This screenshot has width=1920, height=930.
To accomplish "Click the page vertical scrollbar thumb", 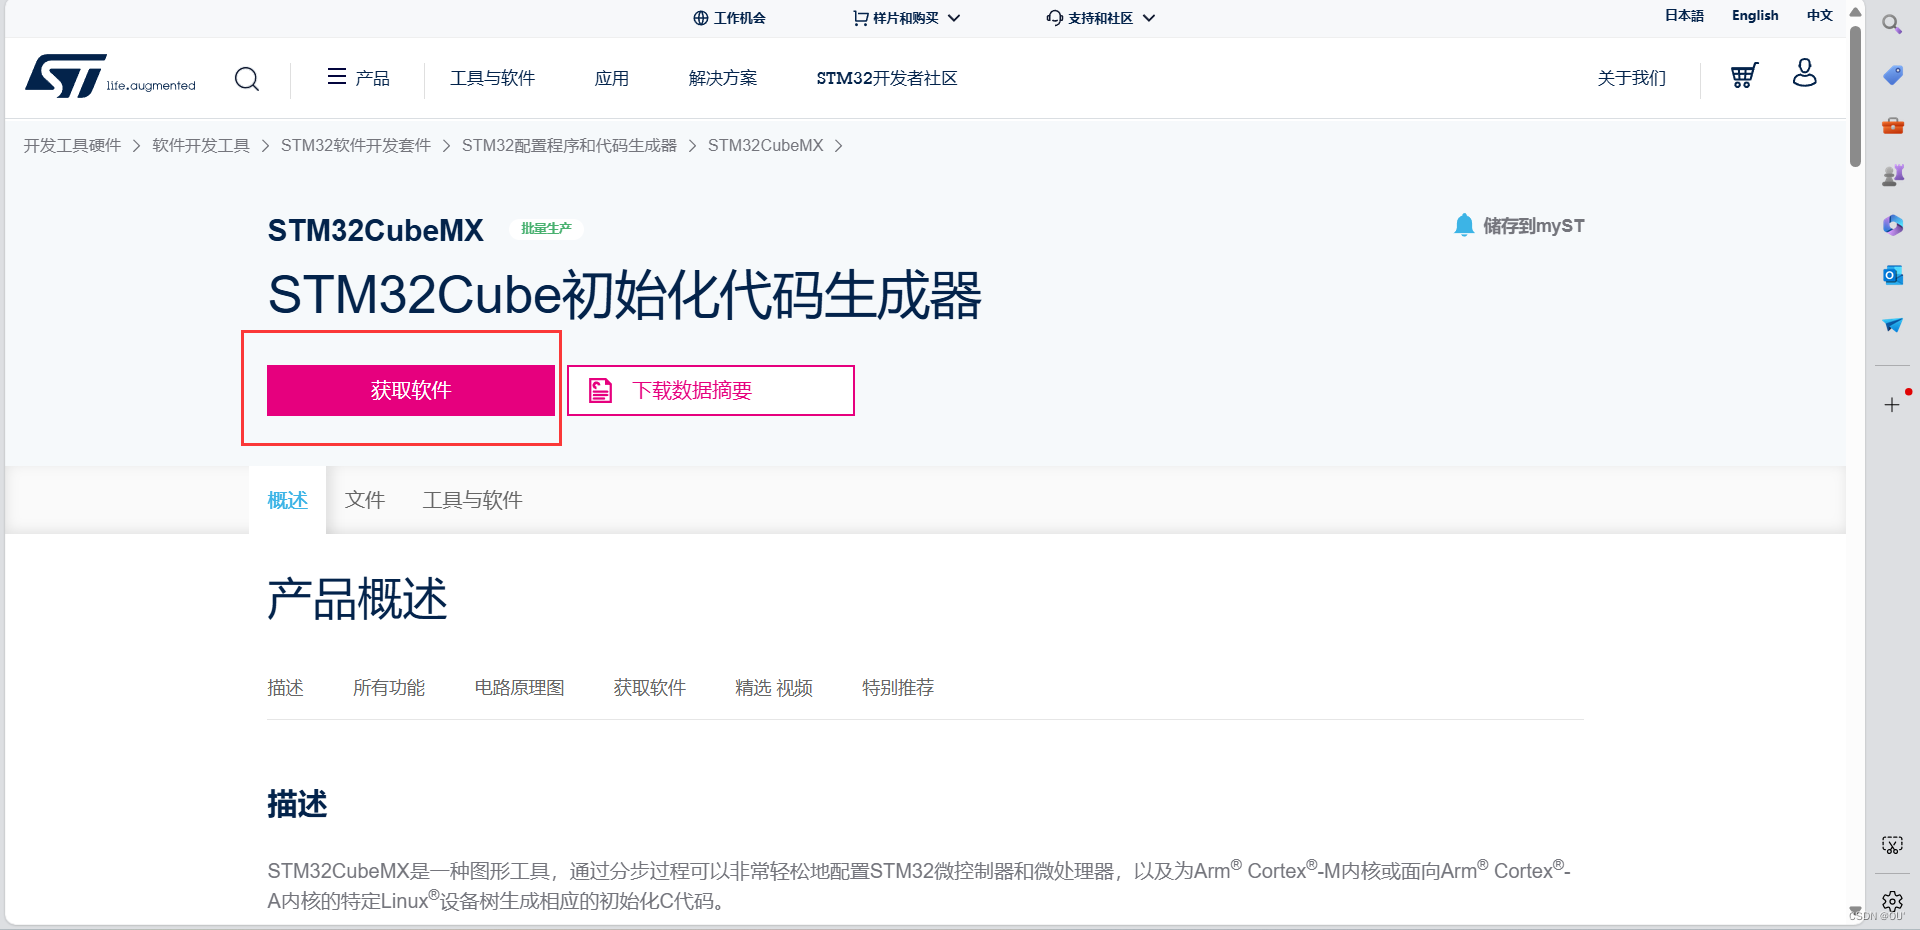I will [x=1855, y=95].
